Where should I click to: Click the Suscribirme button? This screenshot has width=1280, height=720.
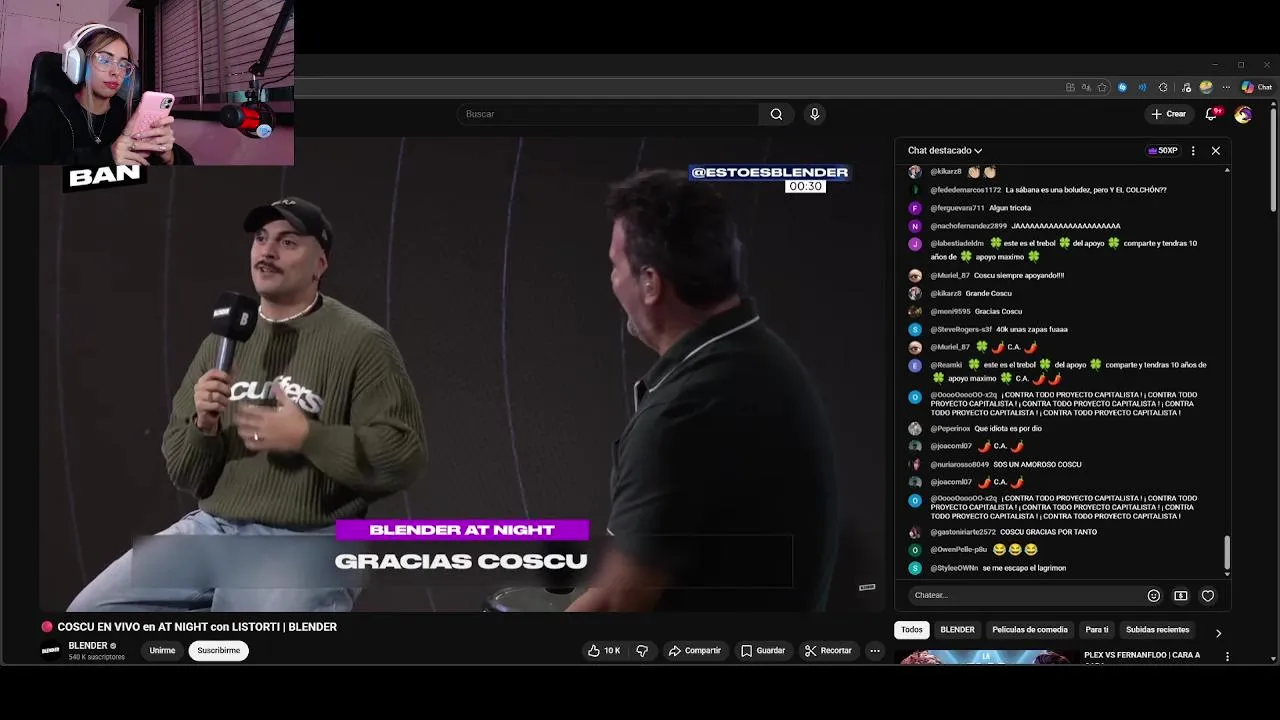coord(218,651)
